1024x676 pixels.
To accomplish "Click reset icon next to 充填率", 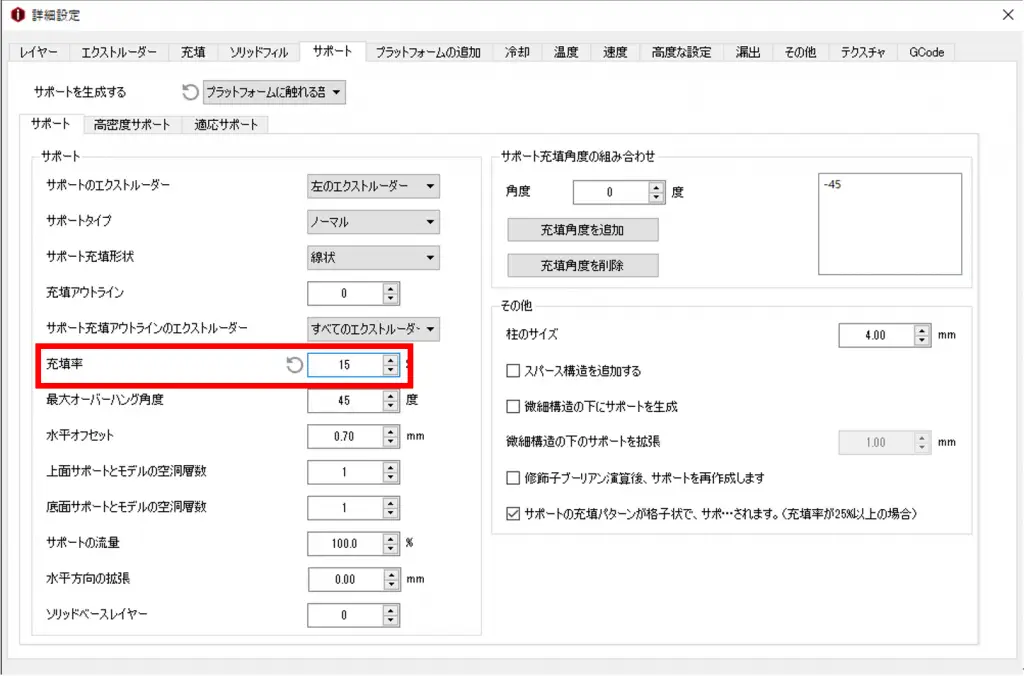I will tap(294, 365).
